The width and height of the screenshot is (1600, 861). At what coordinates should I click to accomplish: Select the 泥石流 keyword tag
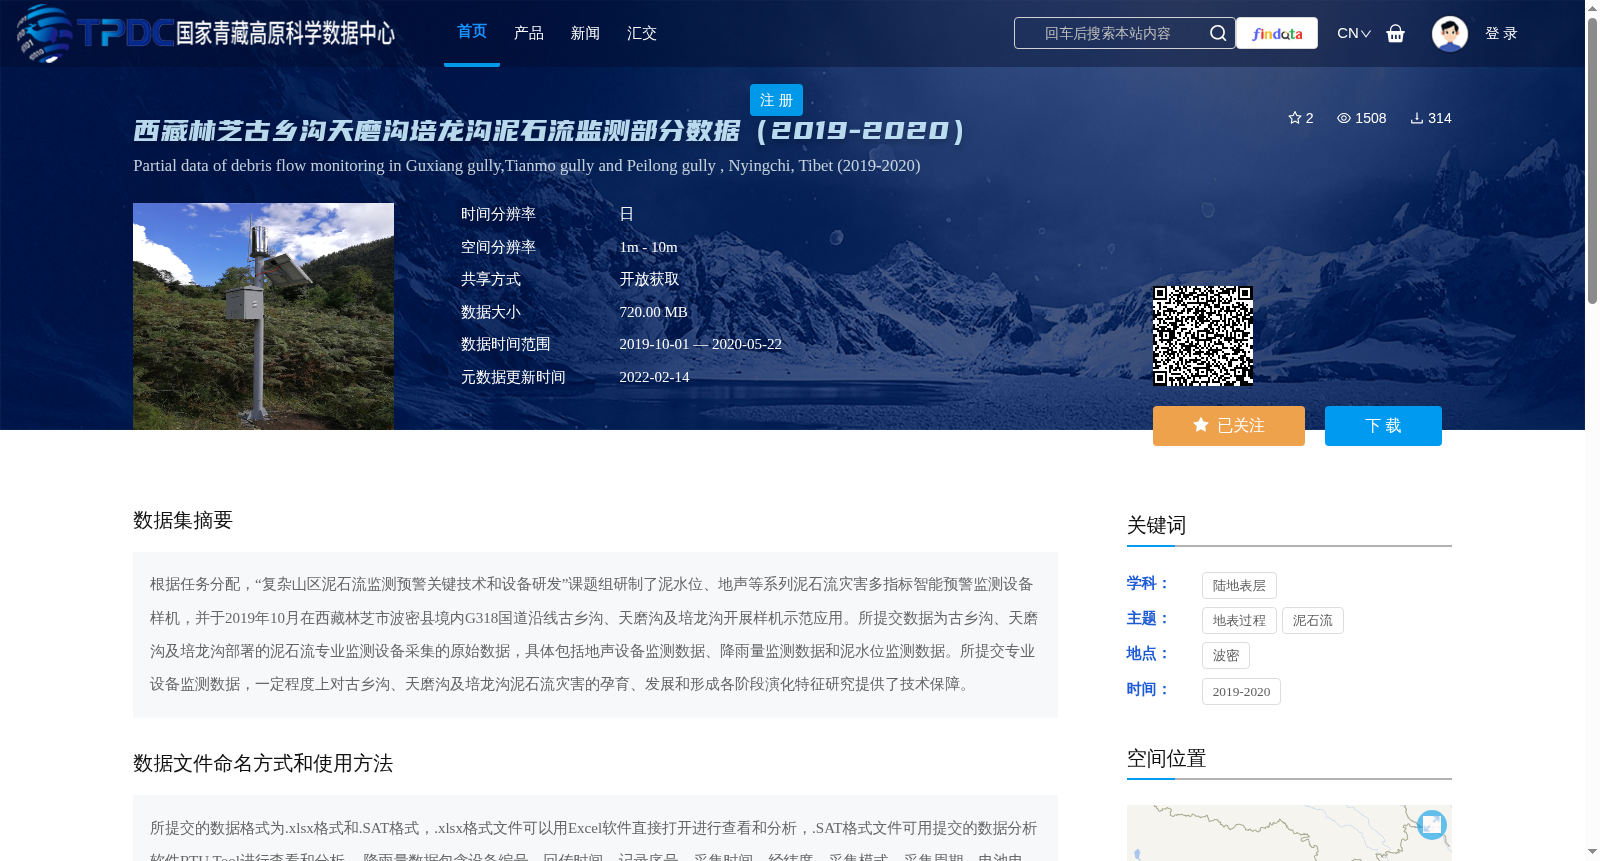pos(1312,620)
